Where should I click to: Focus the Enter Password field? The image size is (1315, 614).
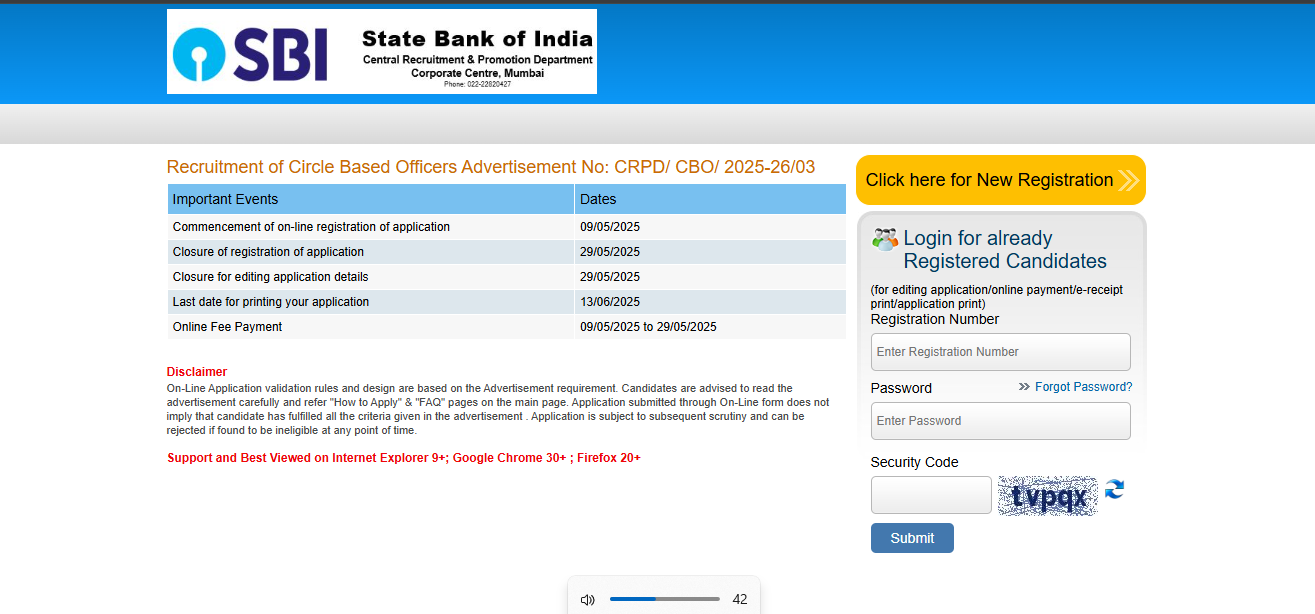(1001, 421)
